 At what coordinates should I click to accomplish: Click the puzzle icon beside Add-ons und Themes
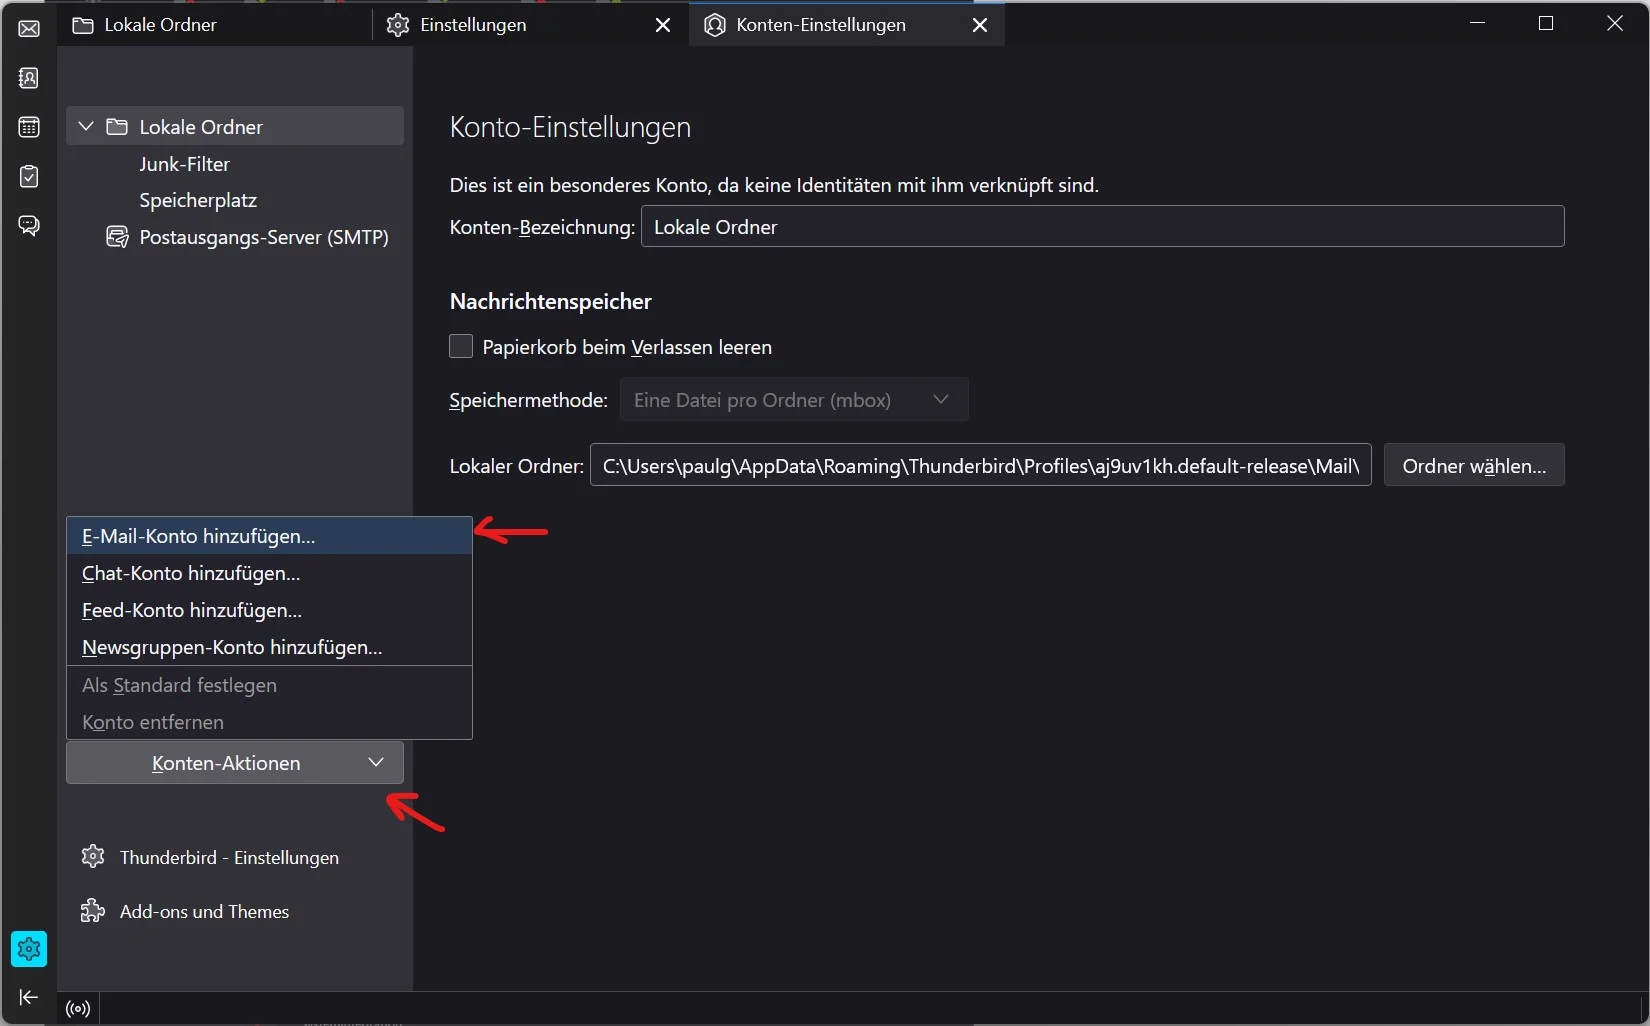(93, 911)
